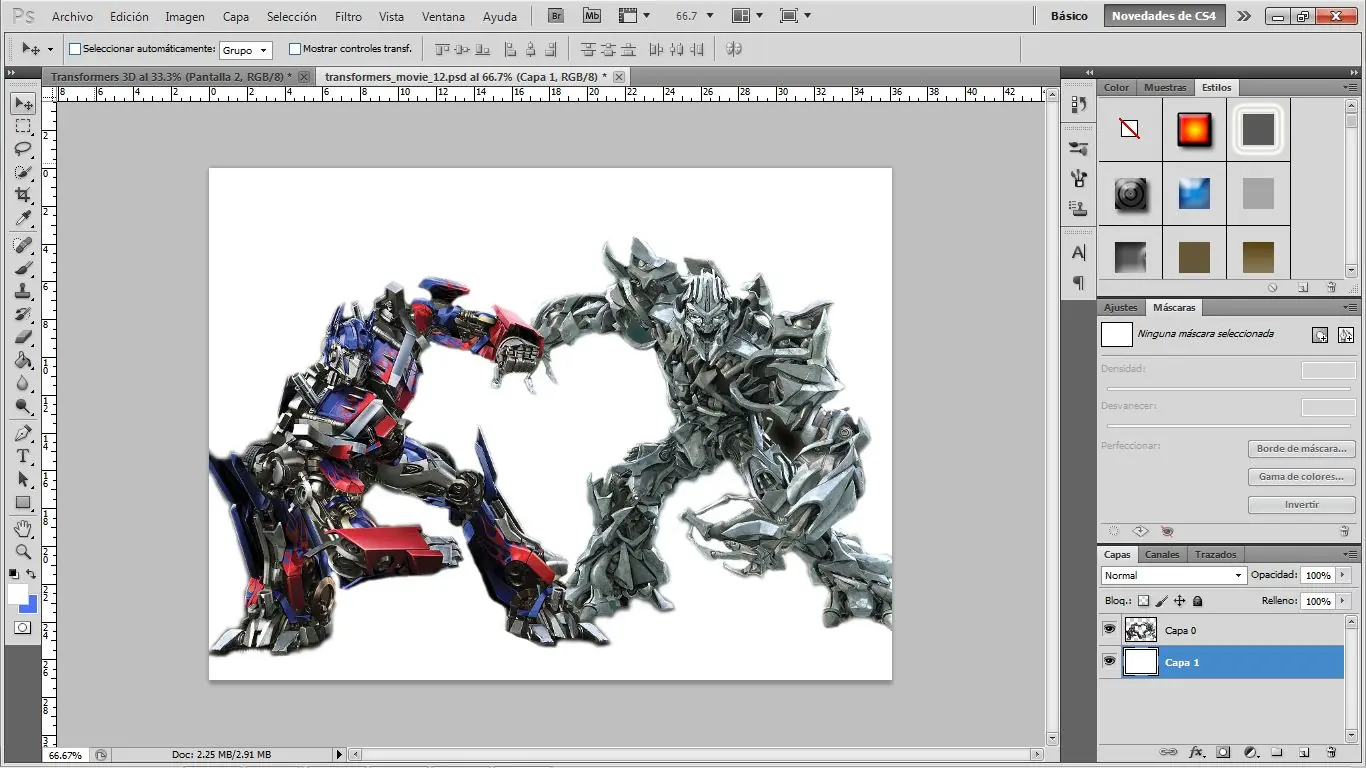Open the Filtro menu
The width and height of the screenshot is (1366, 768).
click(348, 17)
